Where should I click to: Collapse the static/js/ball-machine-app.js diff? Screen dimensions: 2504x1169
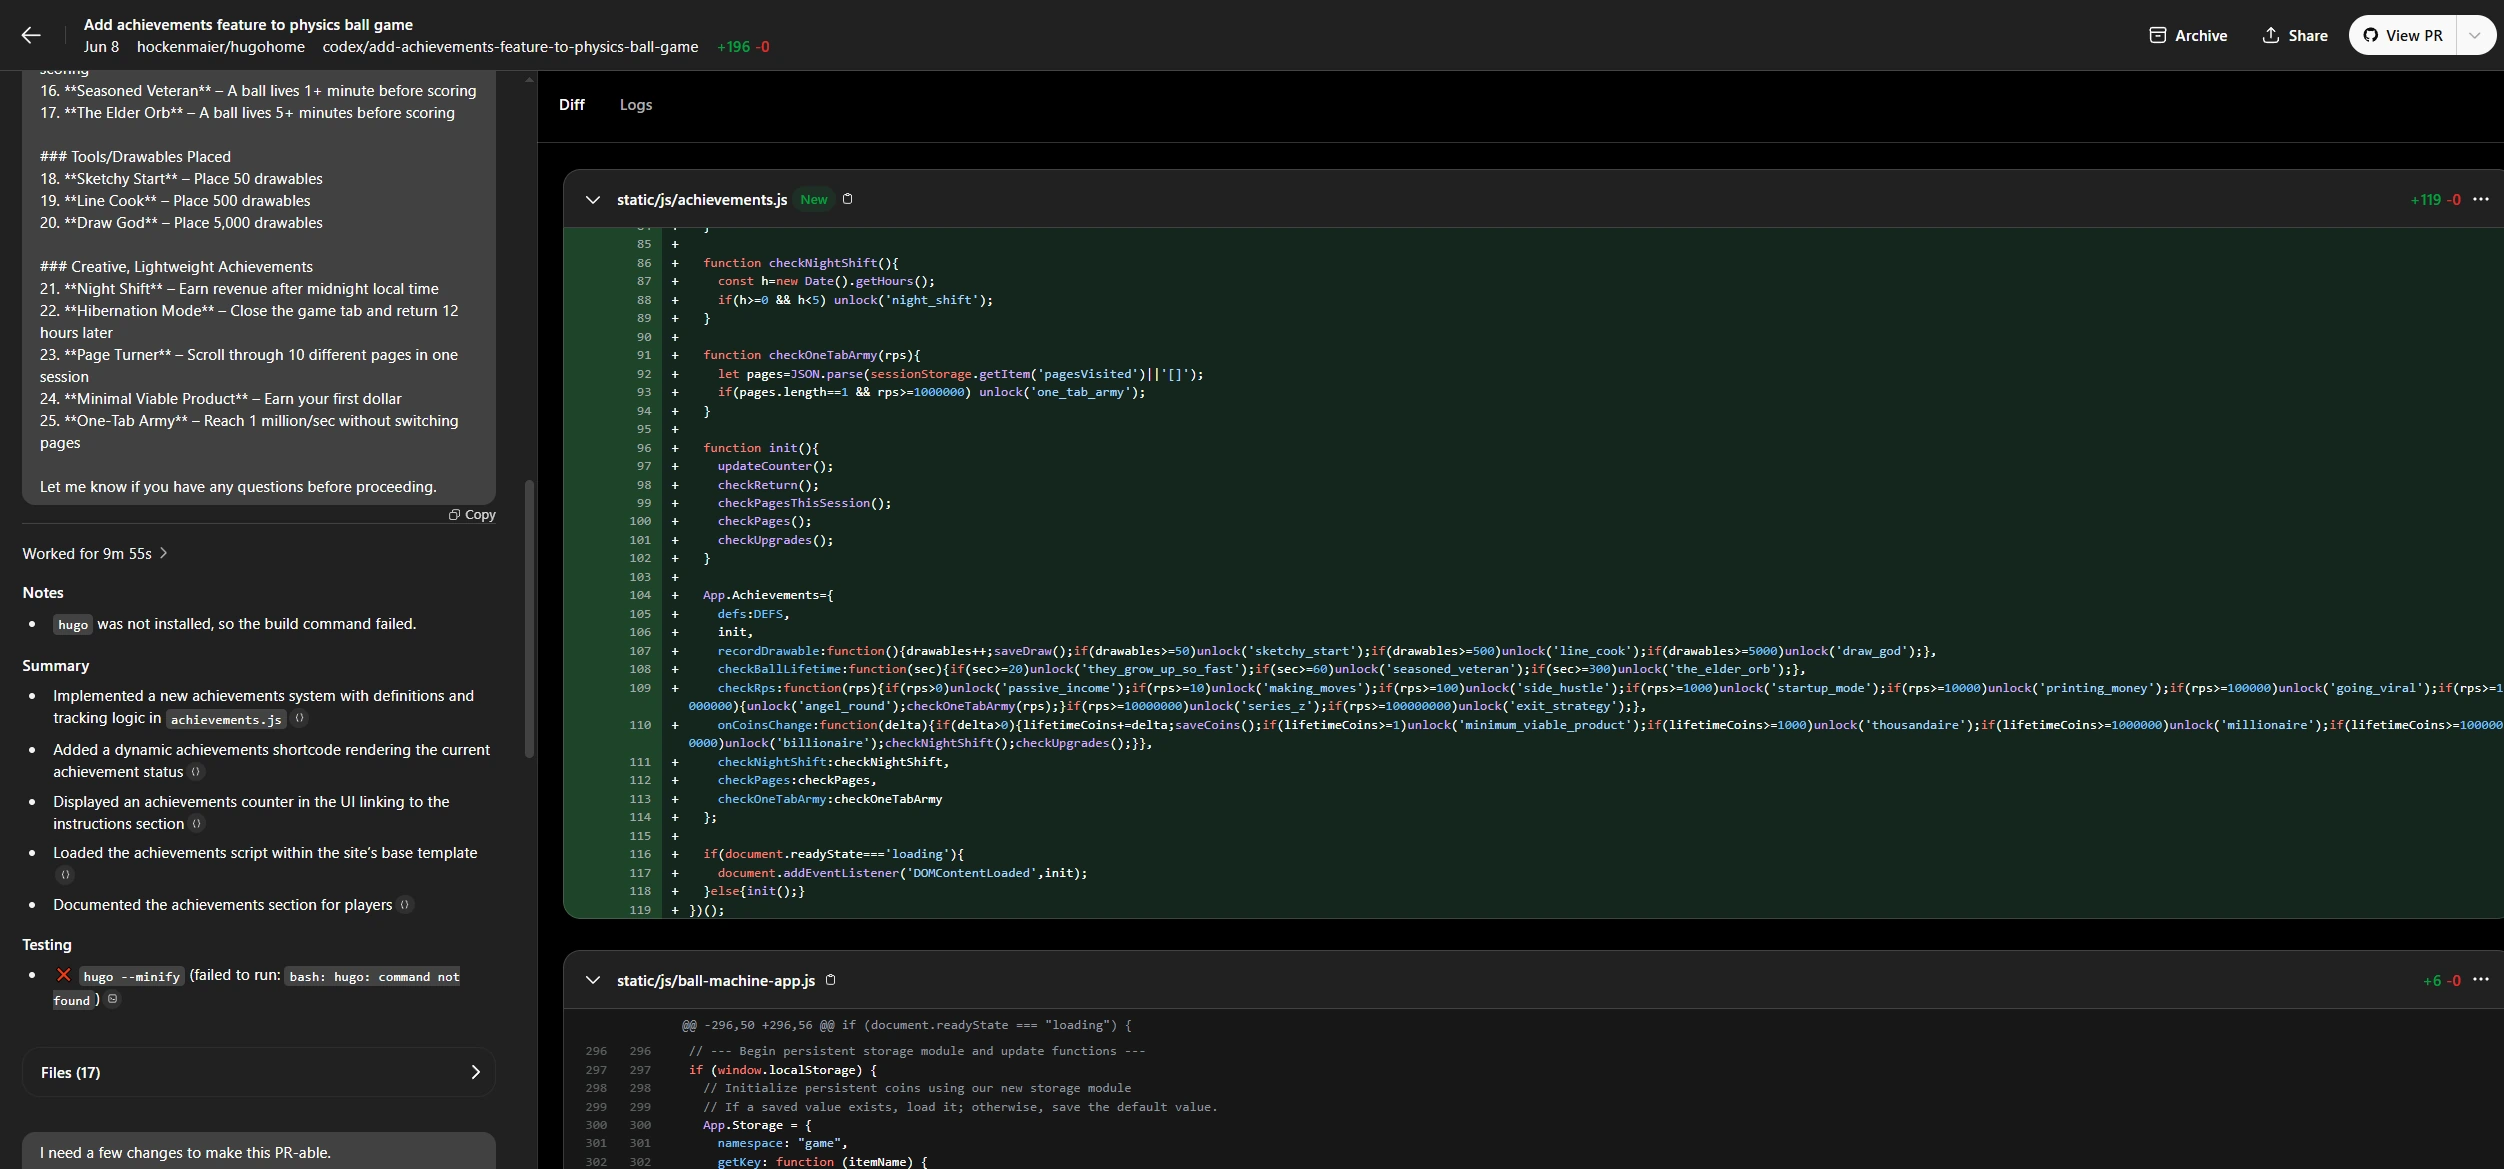click(x=593, y=980)
